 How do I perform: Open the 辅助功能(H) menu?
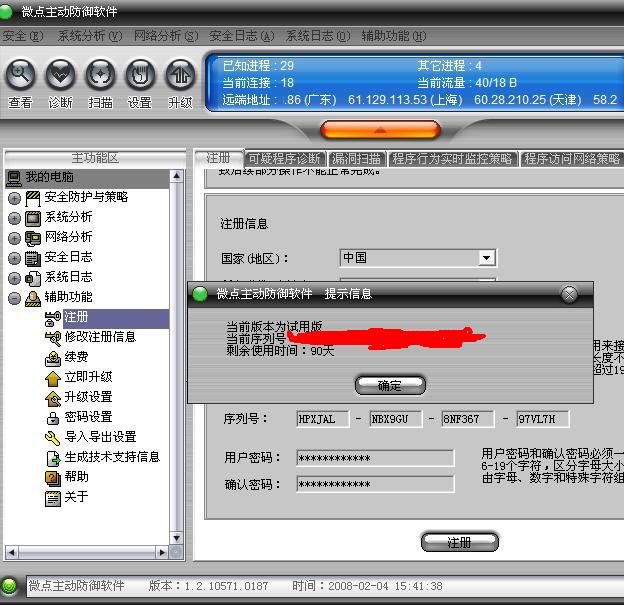(394, 36)
